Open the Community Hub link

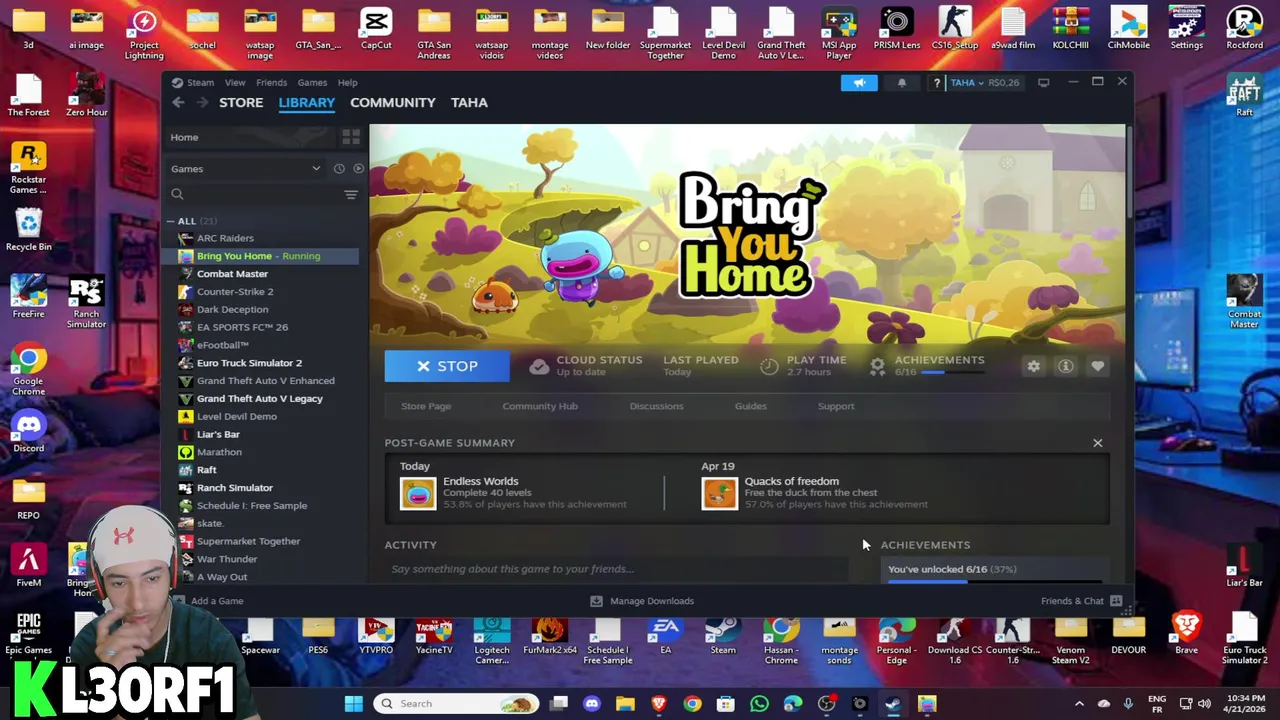point(540,406)
